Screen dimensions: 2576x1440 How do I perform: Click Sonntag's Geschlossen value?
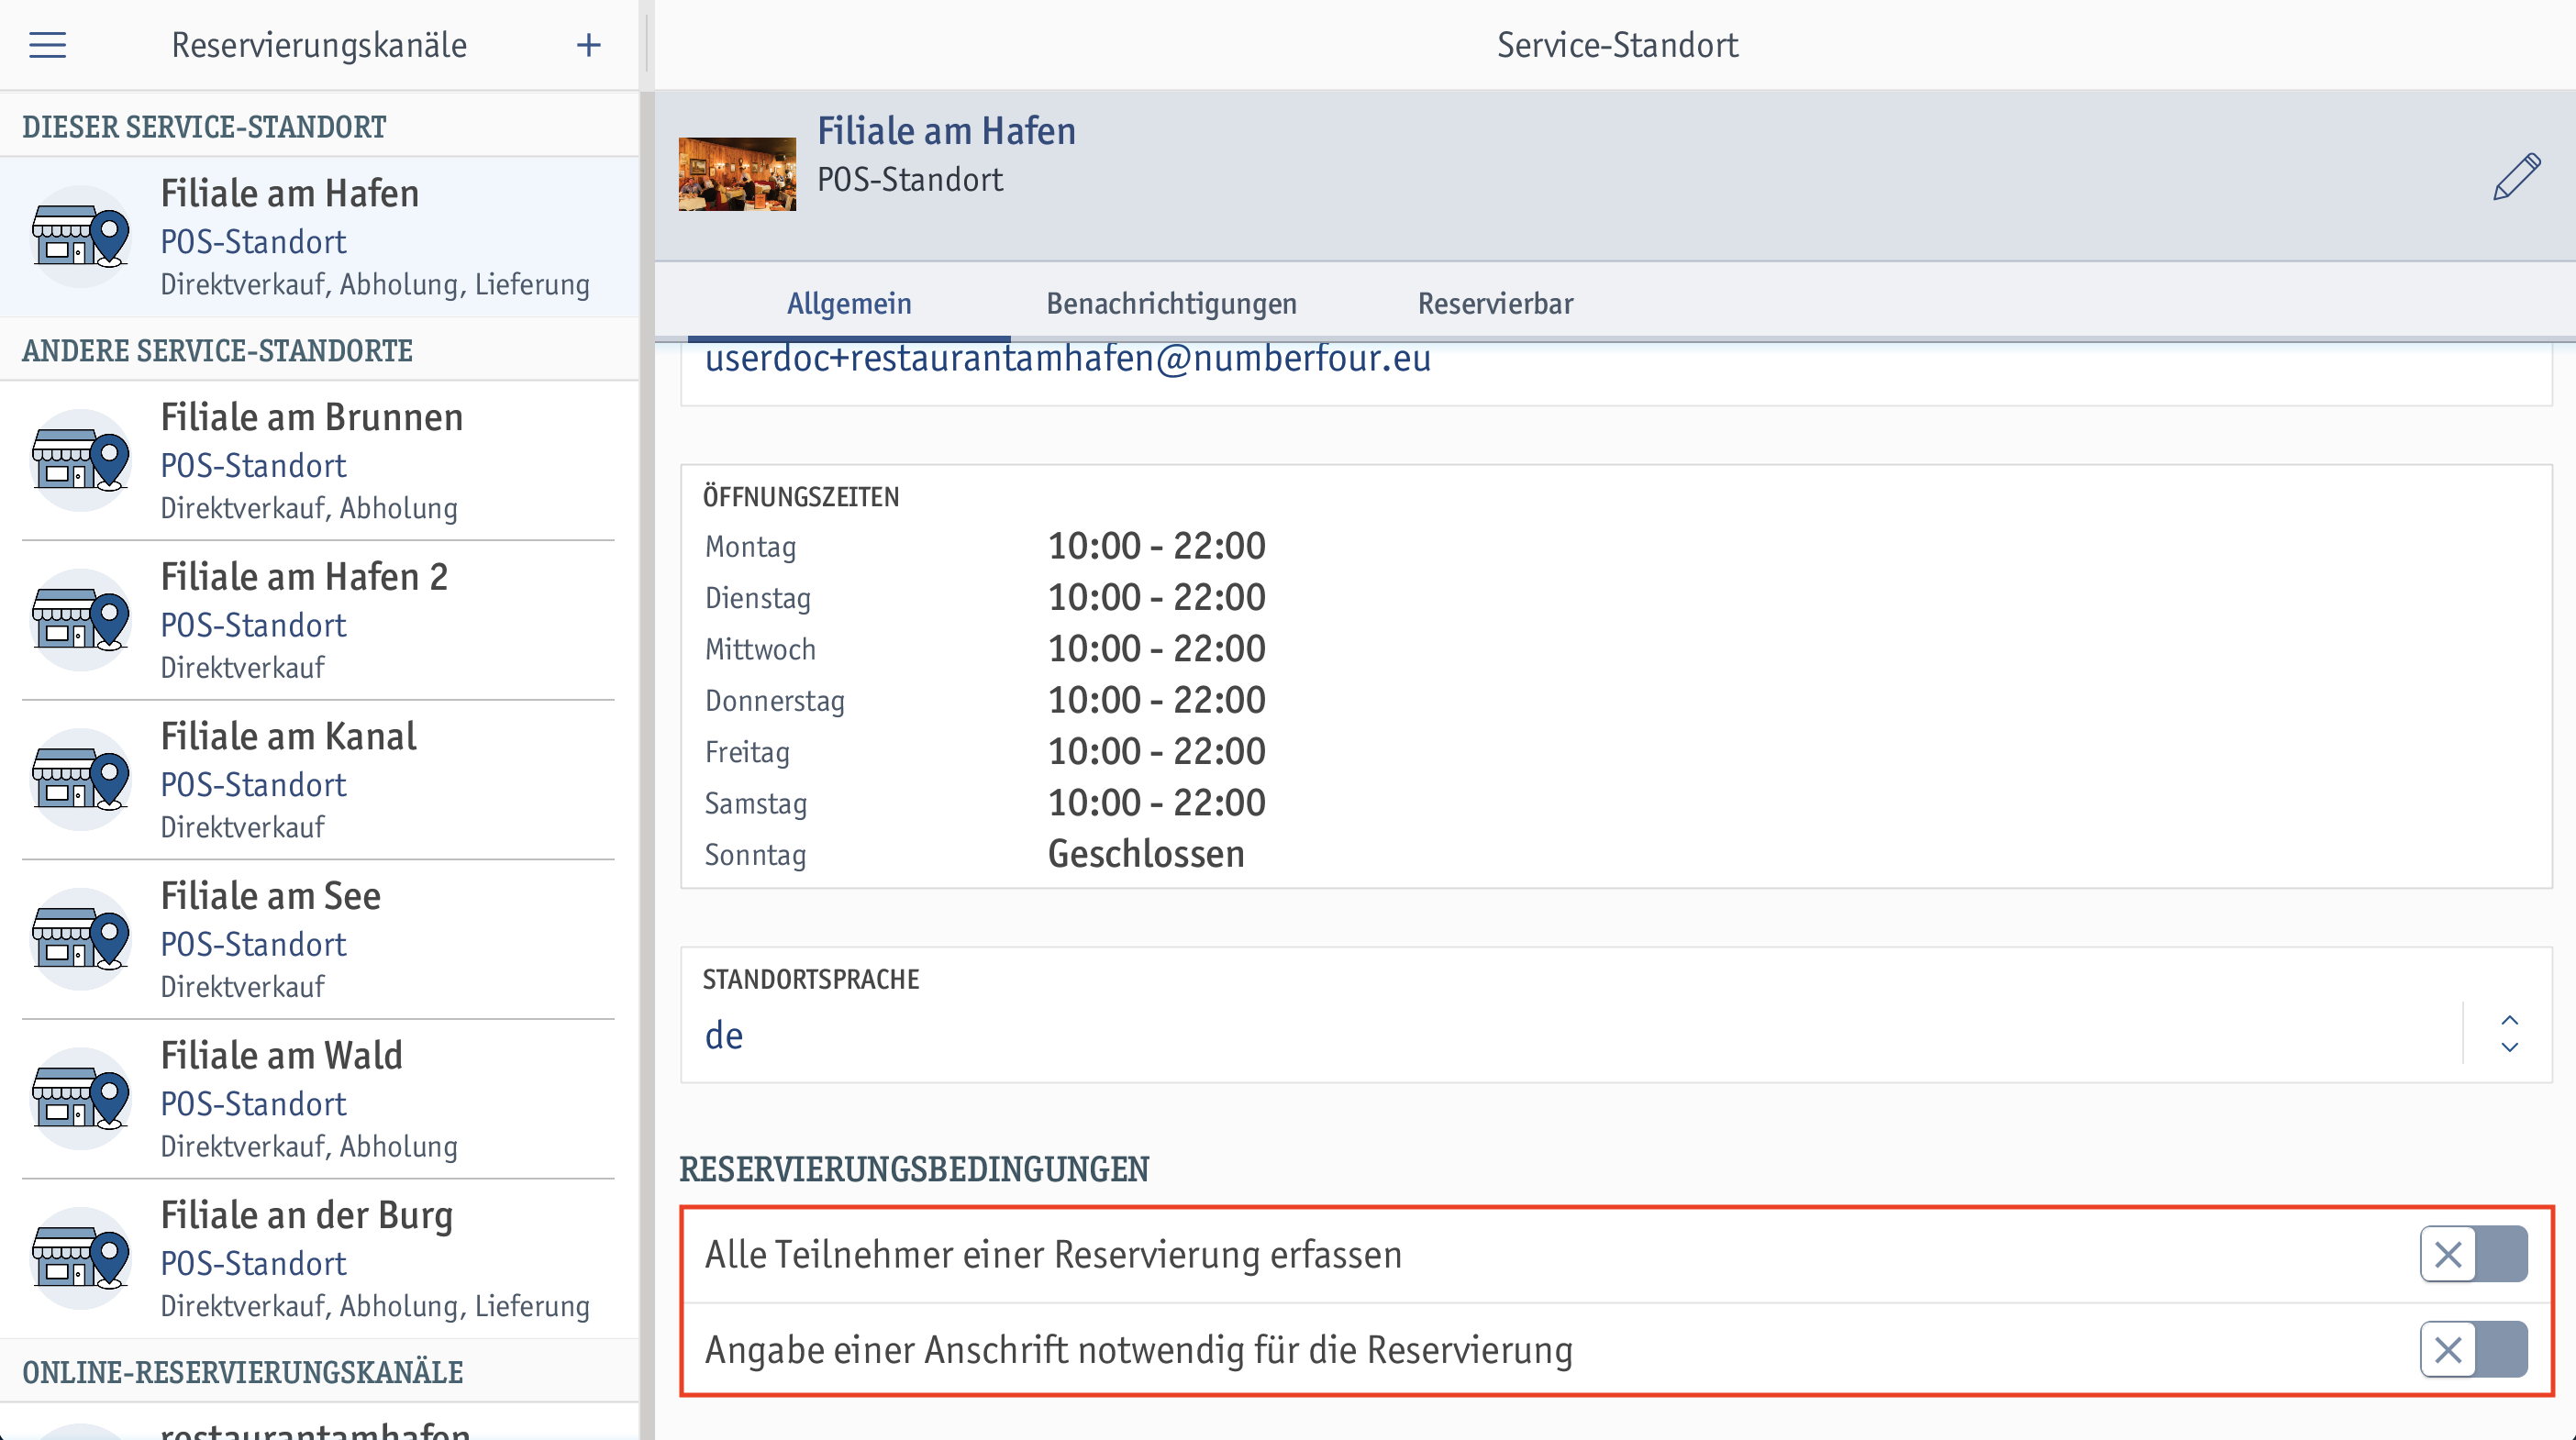pos(1146,854)
